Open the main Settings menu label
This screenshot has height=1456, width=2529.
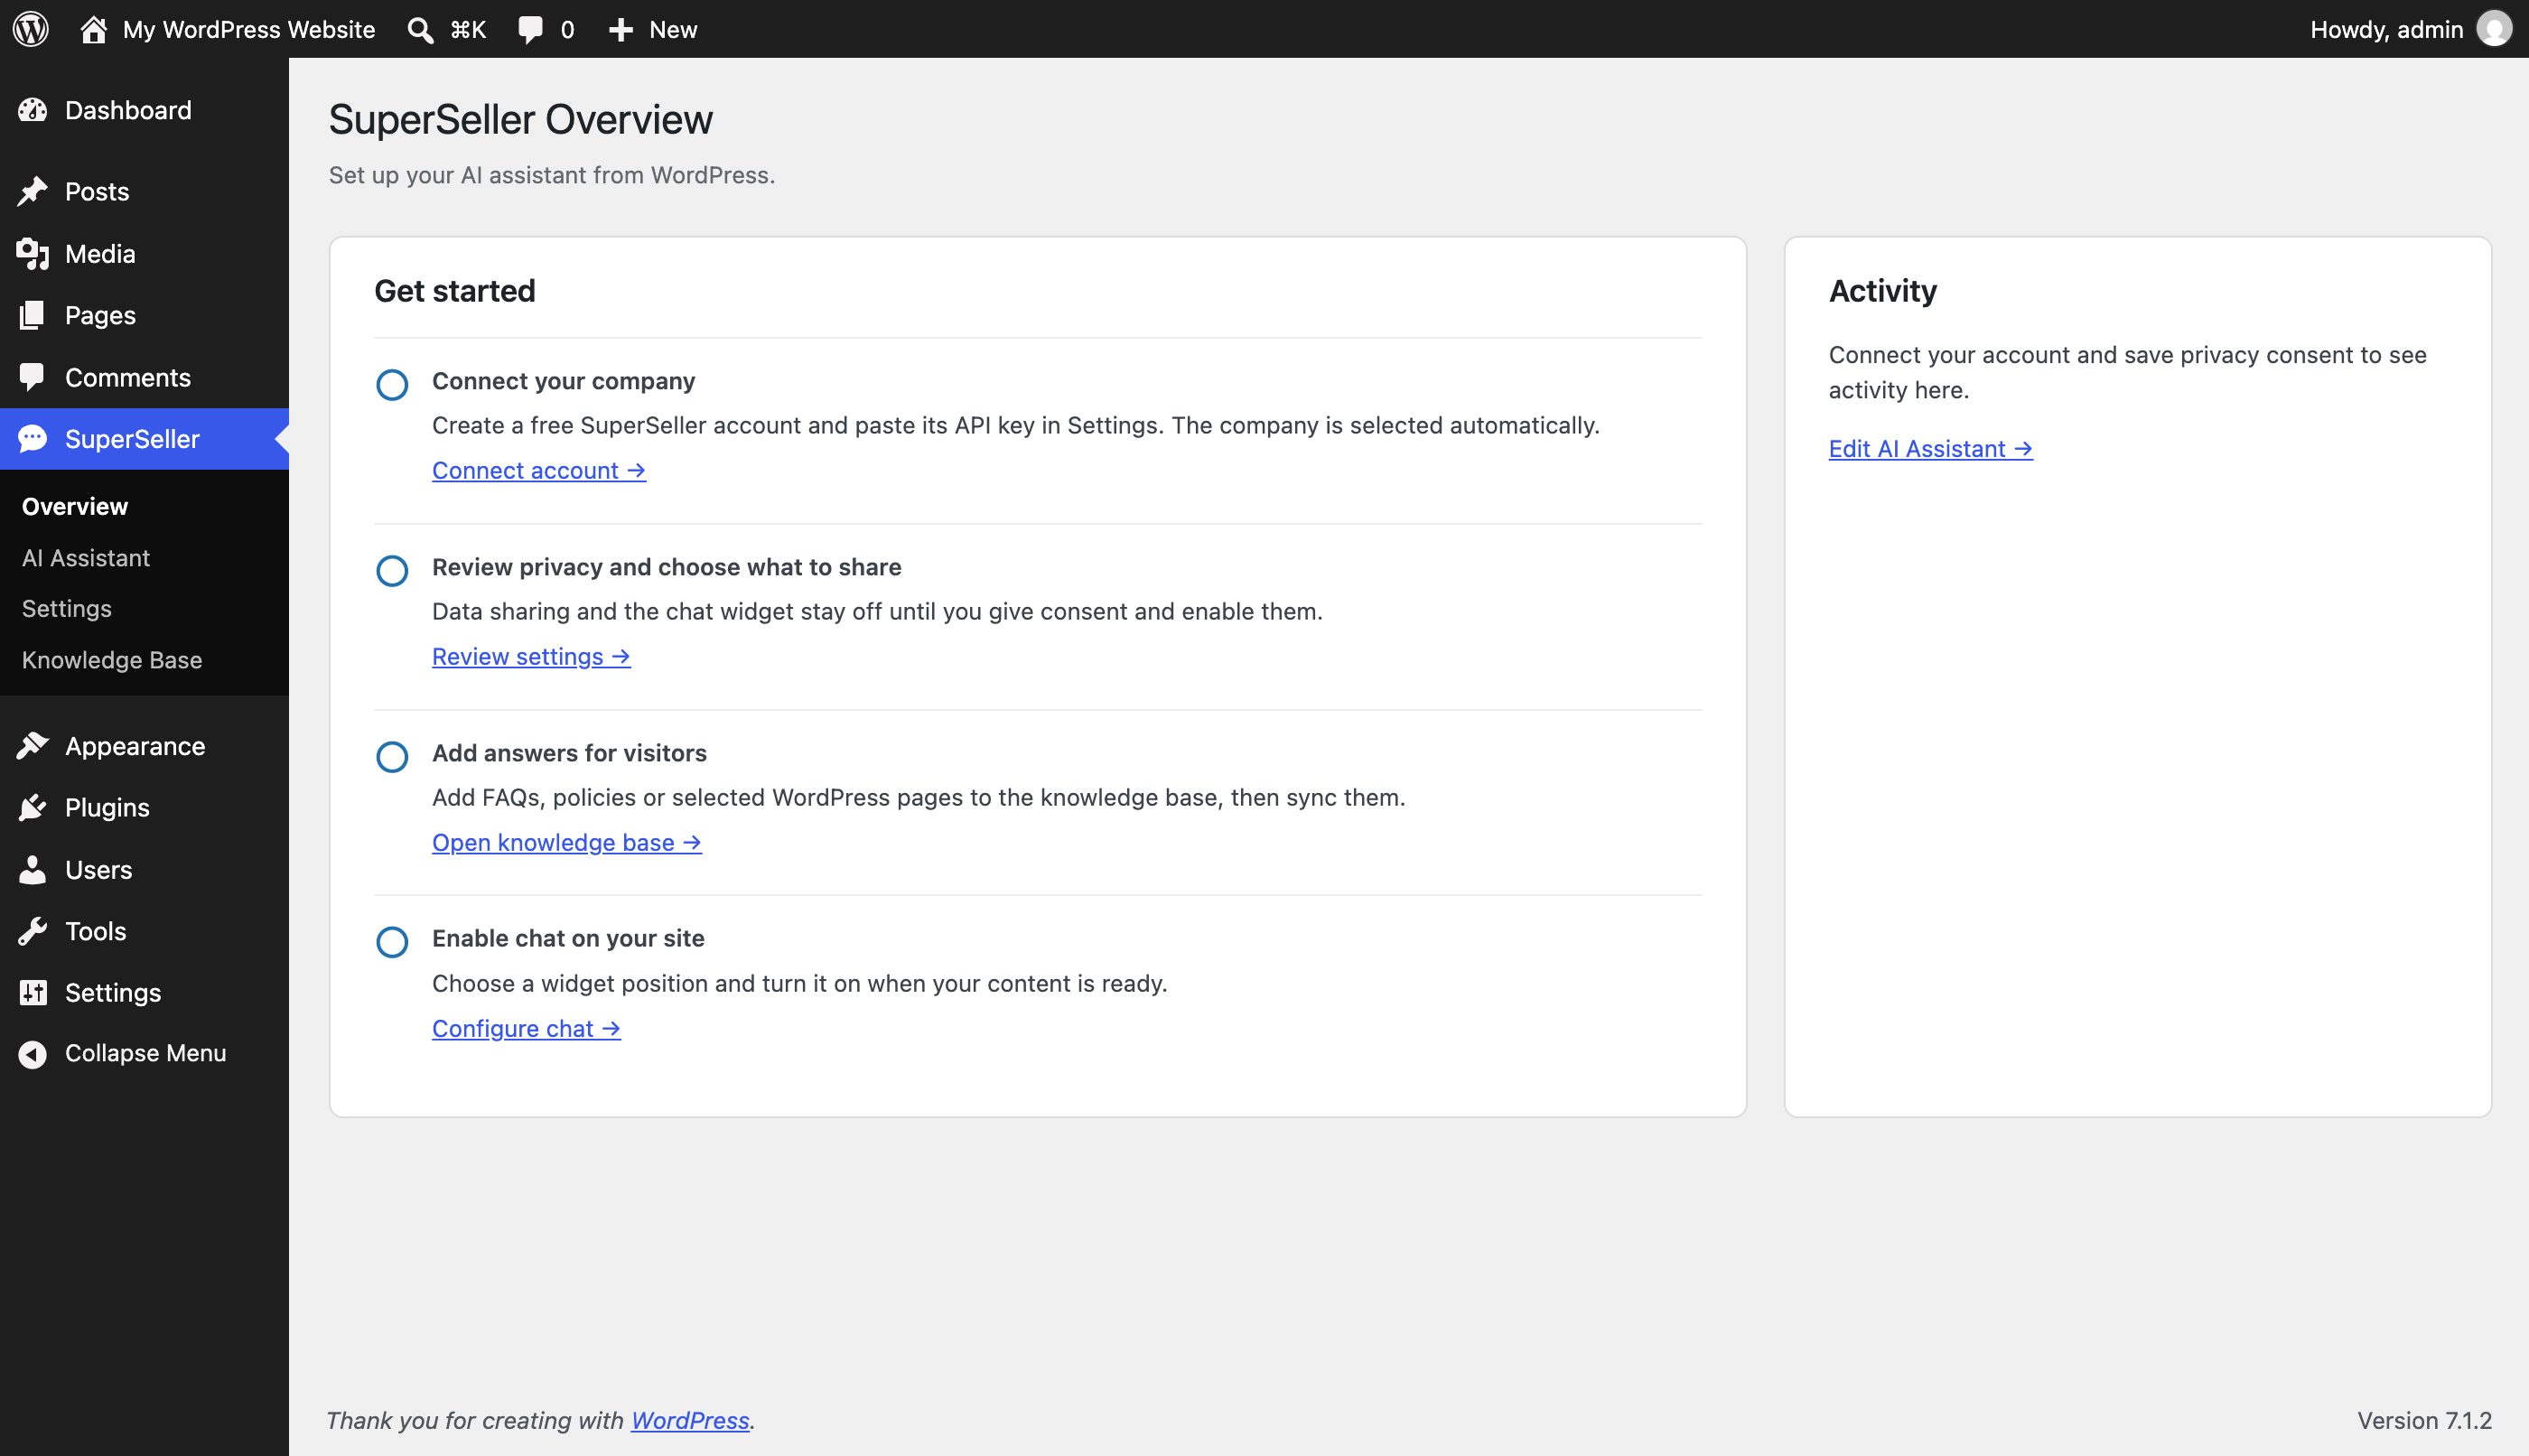pos(113,993)
